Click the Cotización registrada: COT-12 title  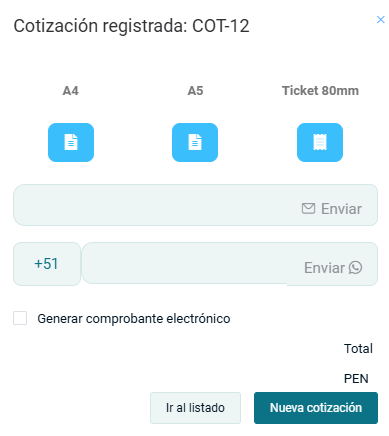pos(131,26)
